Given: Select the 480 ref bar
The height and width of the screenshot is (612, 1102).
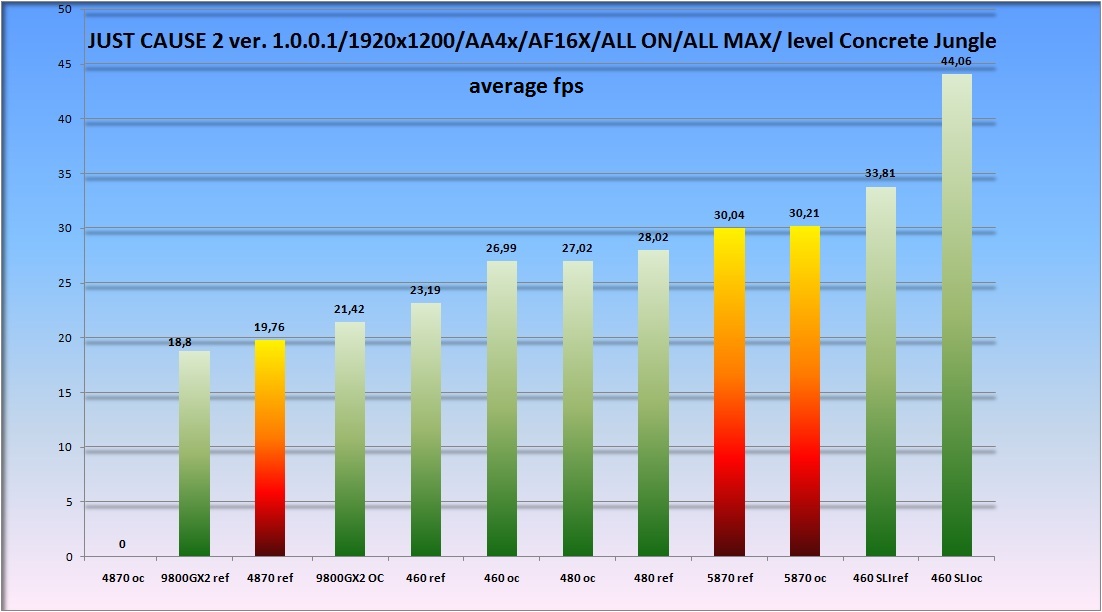Looking at the screenshot, I should click(x=654, y=403).
